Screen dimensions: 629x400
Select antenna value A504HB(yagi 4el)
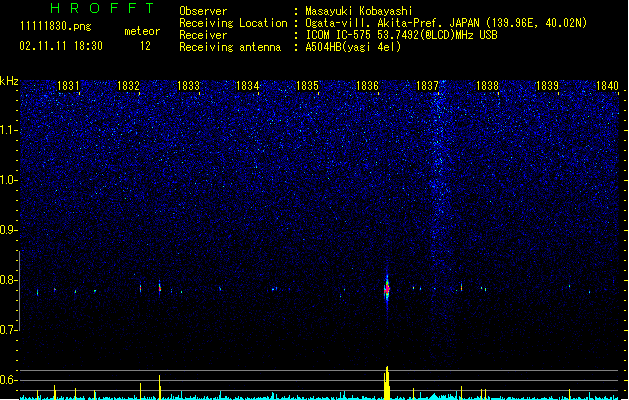point(353,47)
